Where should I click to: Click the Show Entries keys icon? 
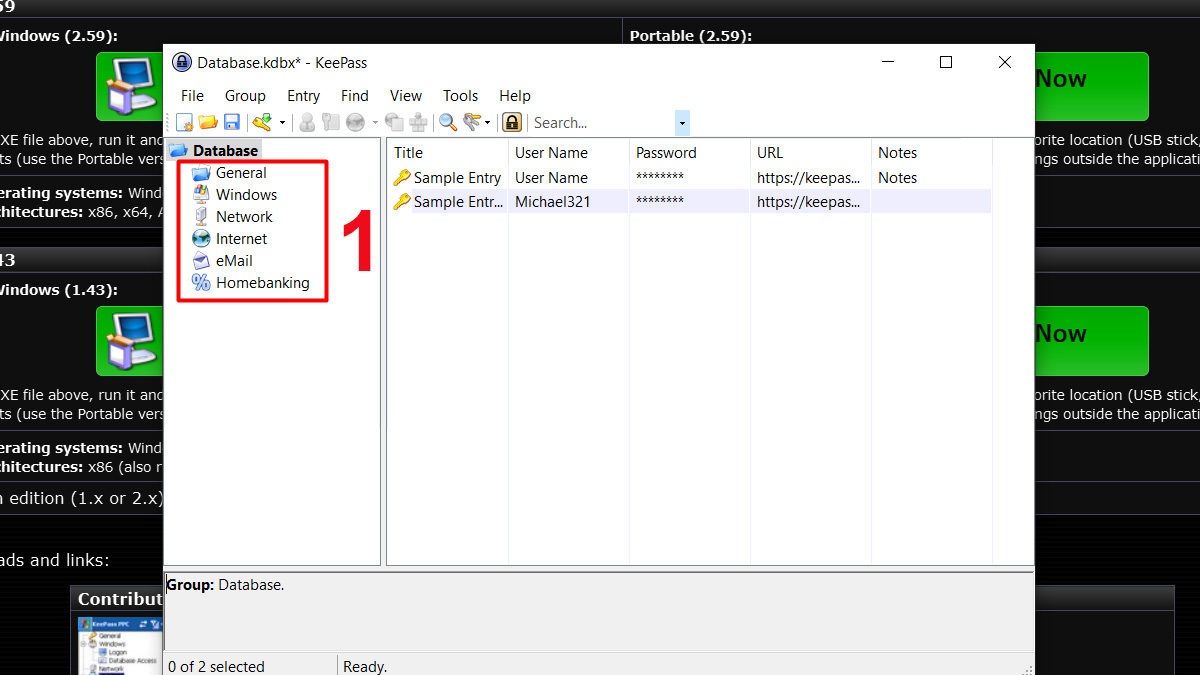point(471,122)
